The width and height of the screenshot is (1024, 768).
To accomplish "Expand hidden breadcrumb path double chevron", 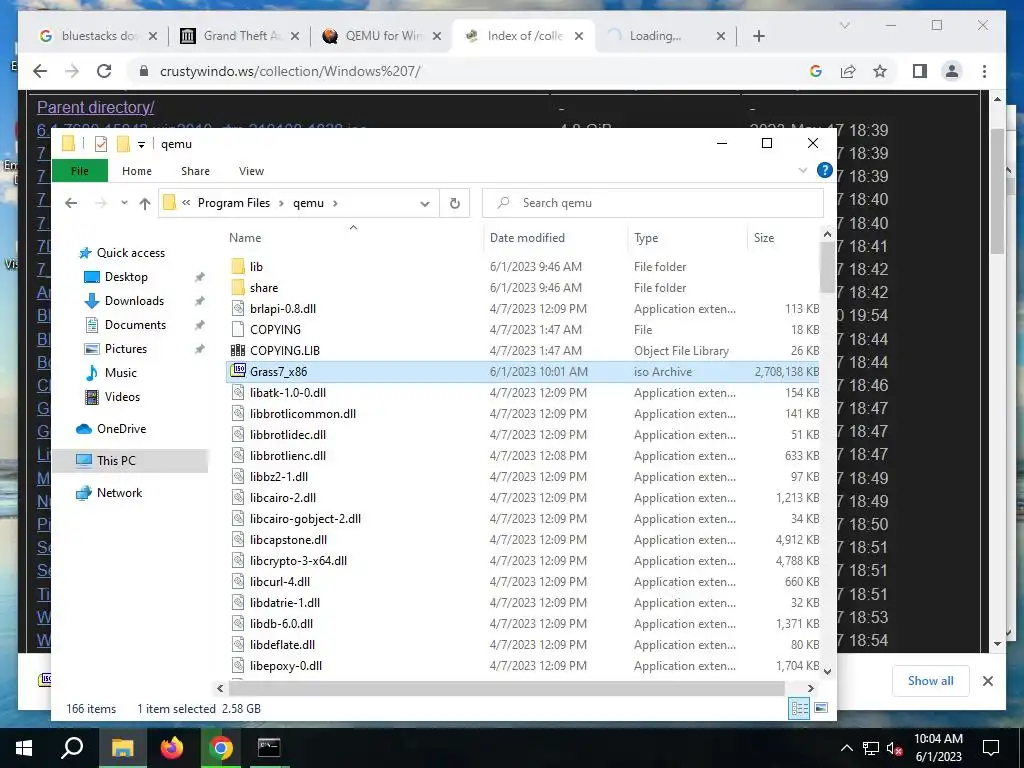I will click(x=186, y=203).
